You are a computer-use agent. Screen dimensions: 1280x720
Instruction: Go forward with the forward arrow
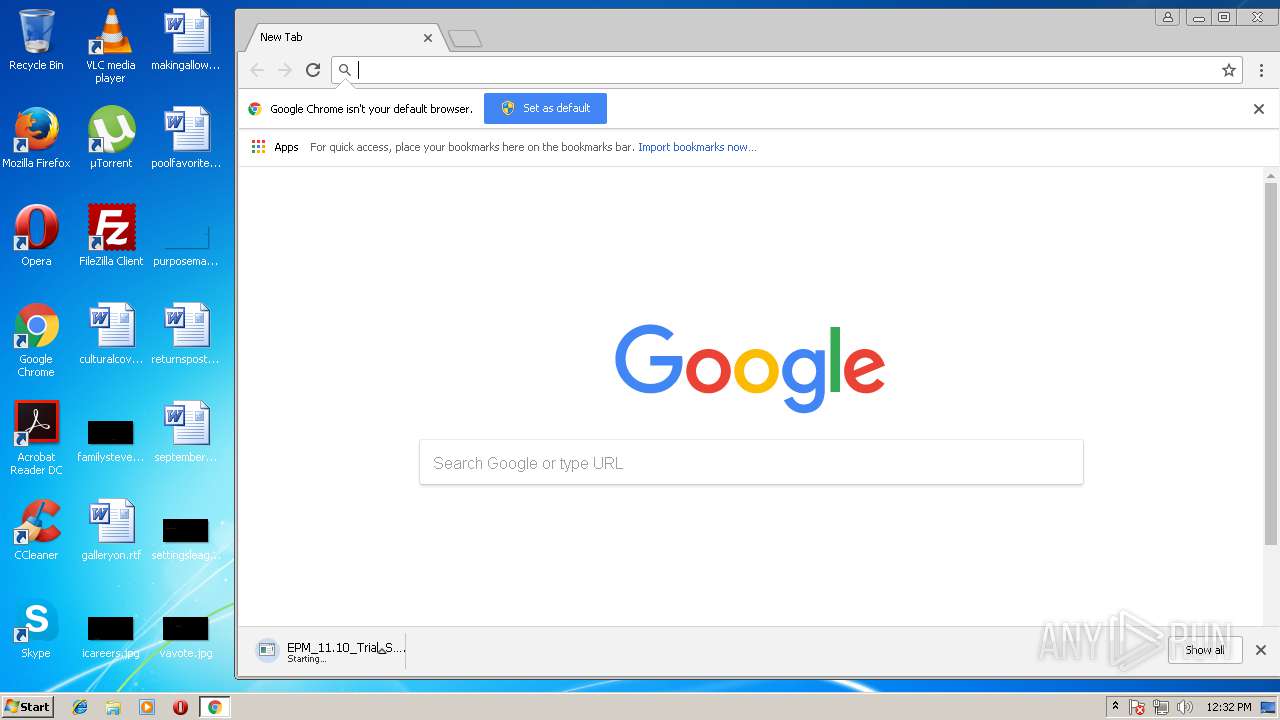[x=285, y=70]
